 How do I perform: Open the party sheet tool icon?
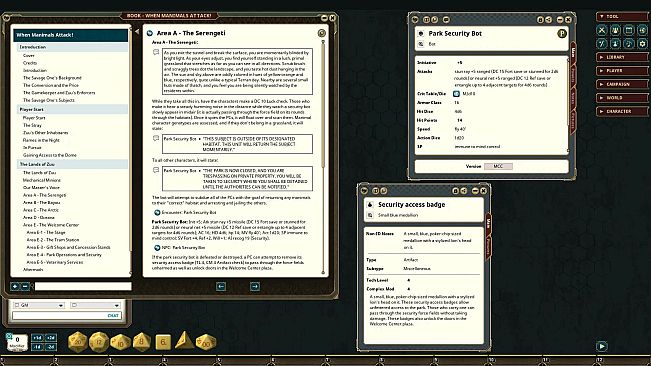click(615, 30)
